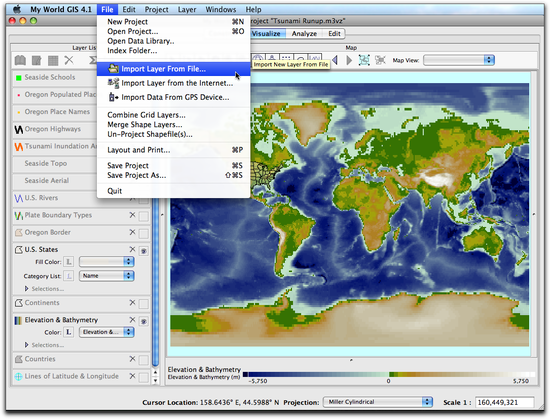Click the elevation color ramp legend bar
Screen dimensions: 550x419
pos(389,374)
